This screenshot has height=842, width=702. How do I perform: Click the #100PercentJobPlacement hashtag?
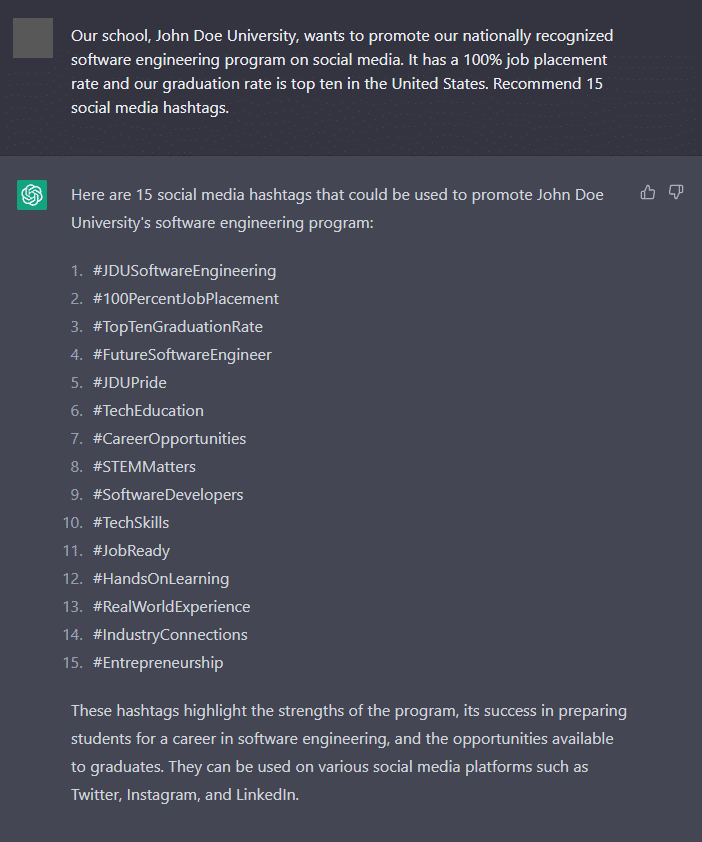tap(185, 299)
